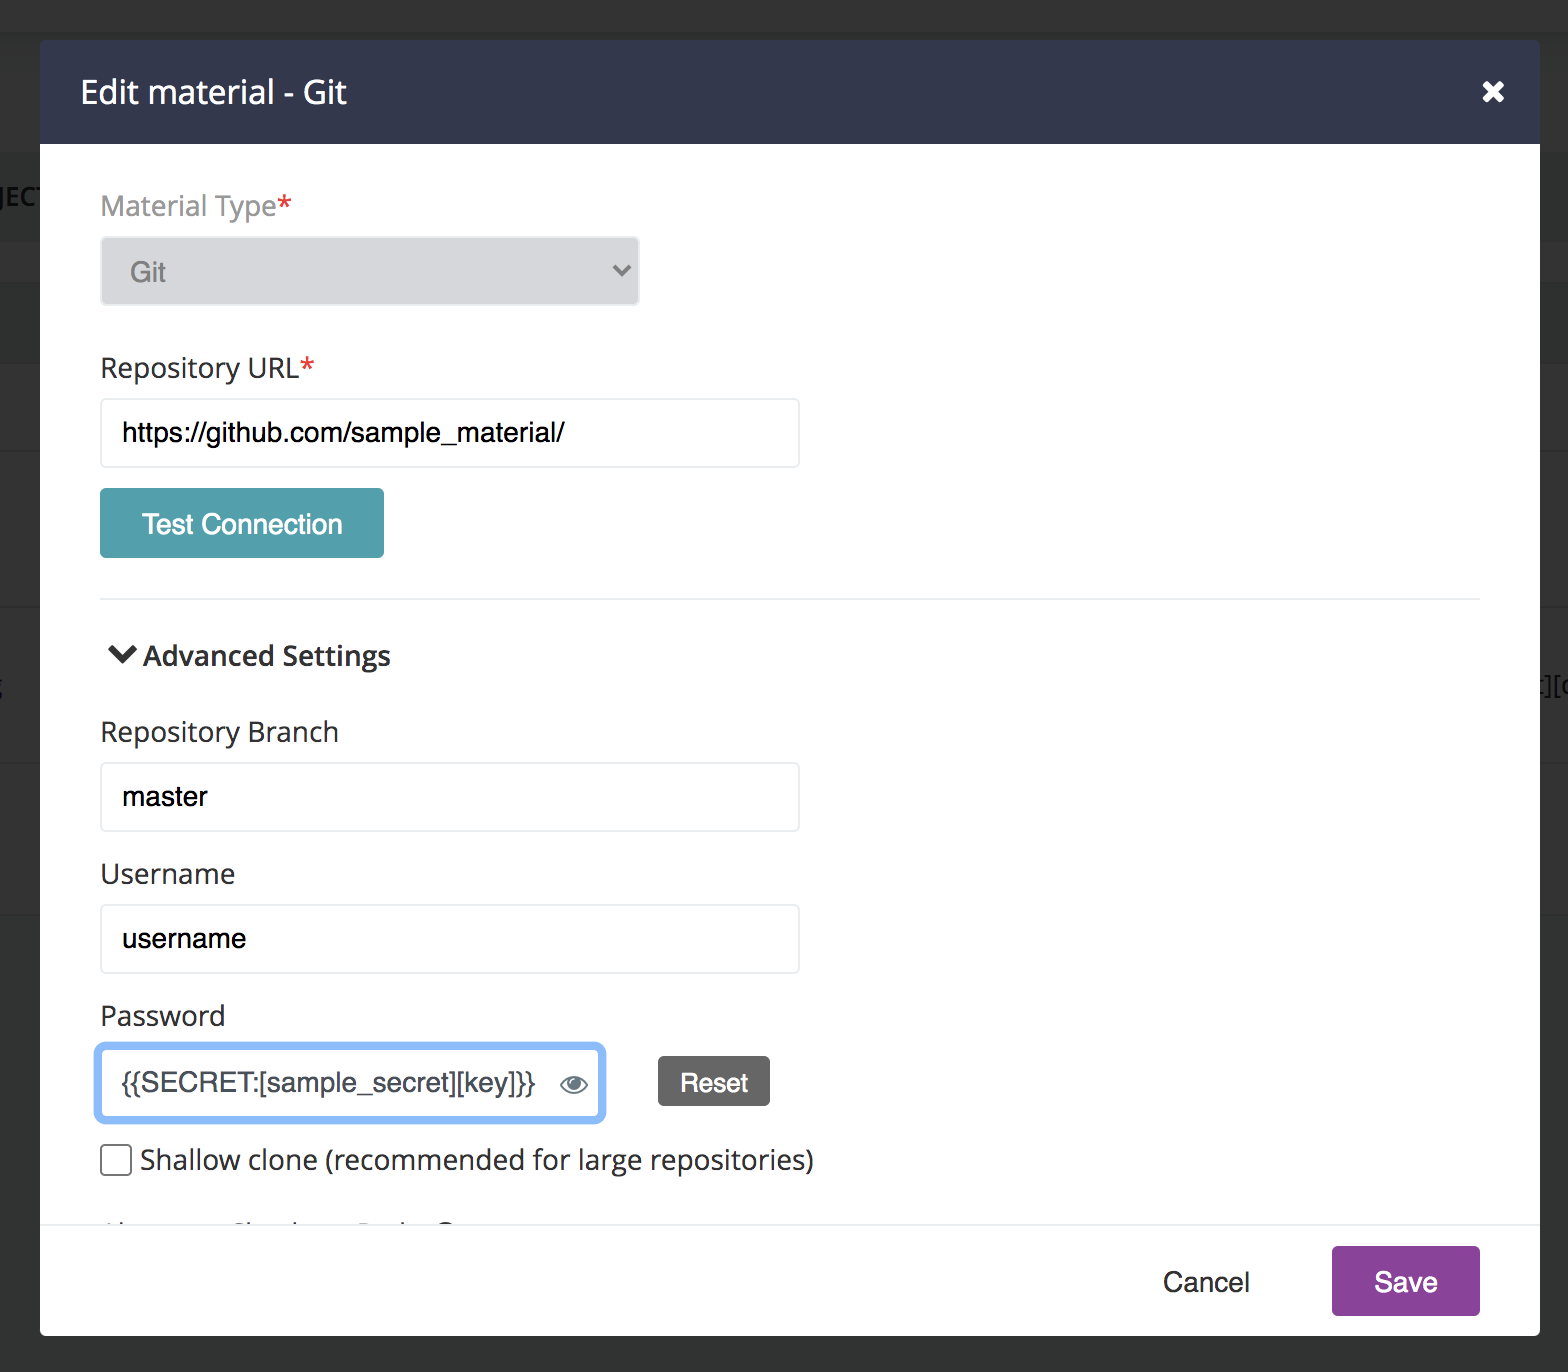Close the Edit material dialog

[1493, 92]
